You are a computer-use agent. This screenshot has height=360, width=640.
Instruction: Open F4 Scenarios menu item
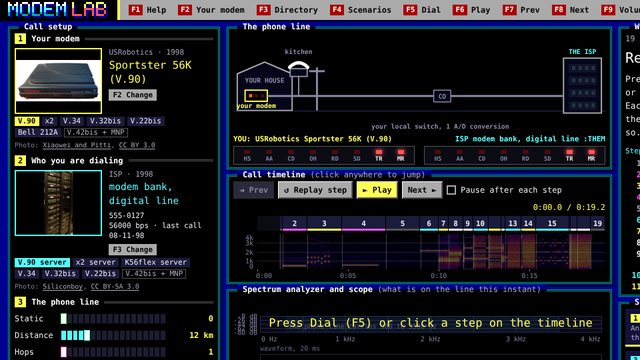360,10
